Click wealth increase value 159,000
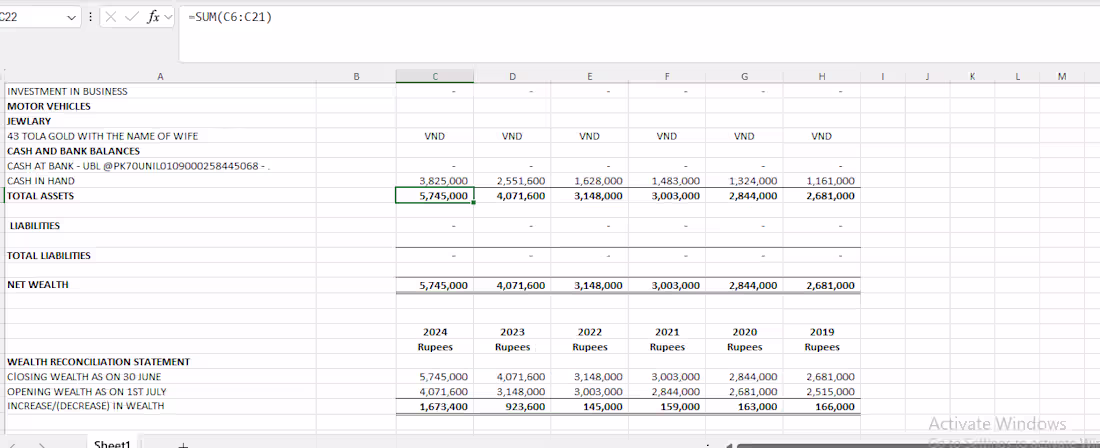The height and width of the screenshot is (448, 1100). [x=666, y=406]
